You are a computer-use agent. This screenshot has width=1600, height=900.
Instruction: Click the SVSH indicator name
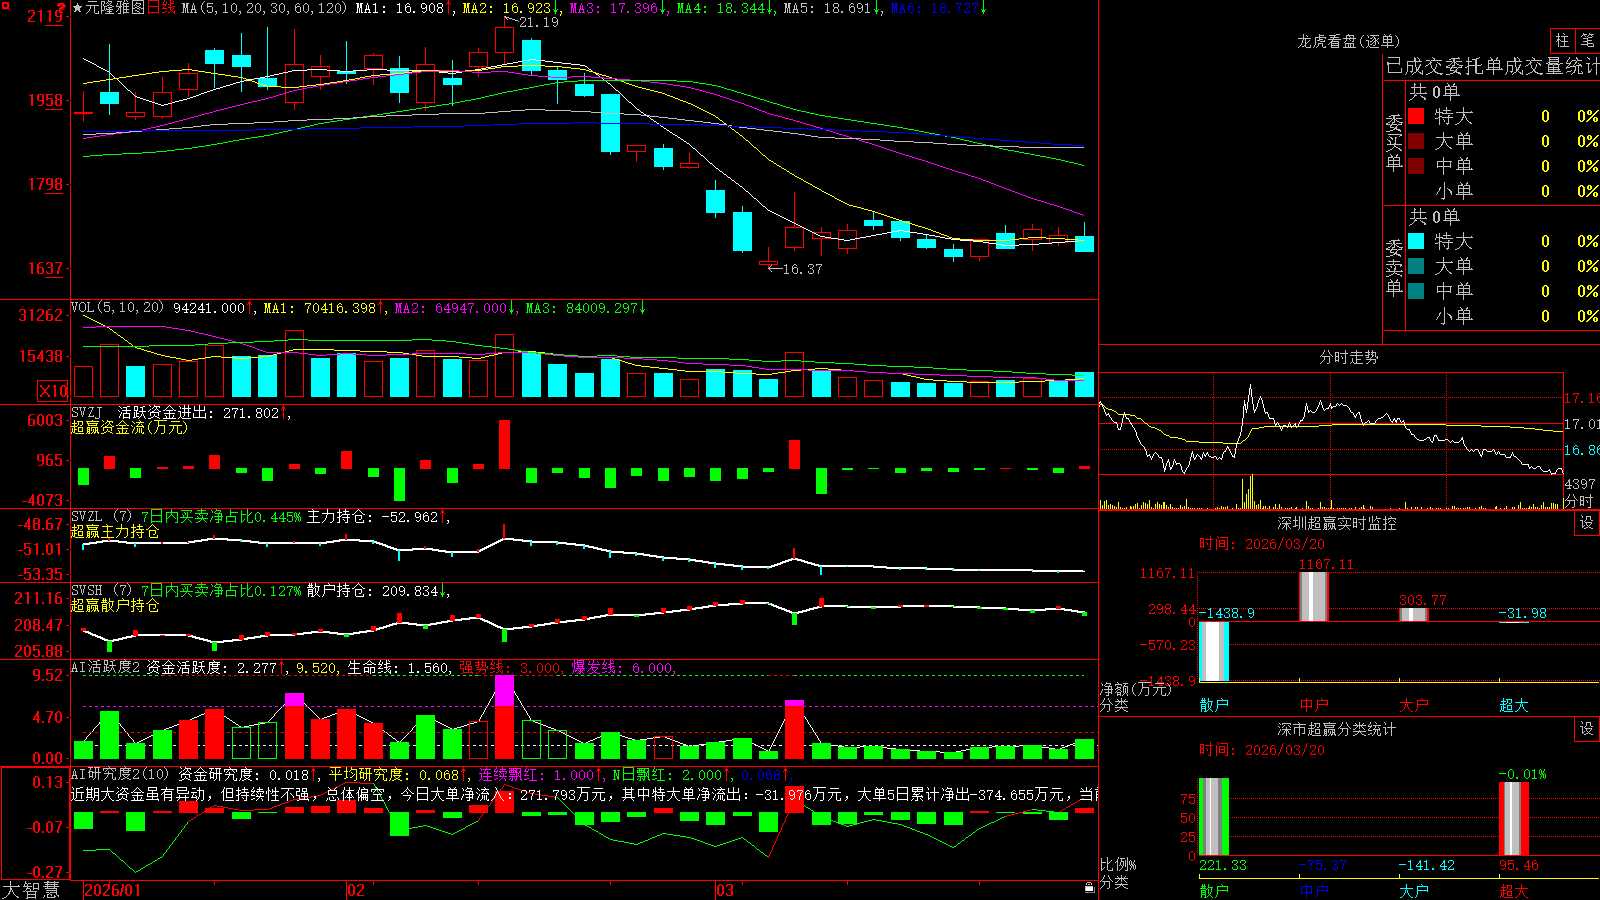87,590
